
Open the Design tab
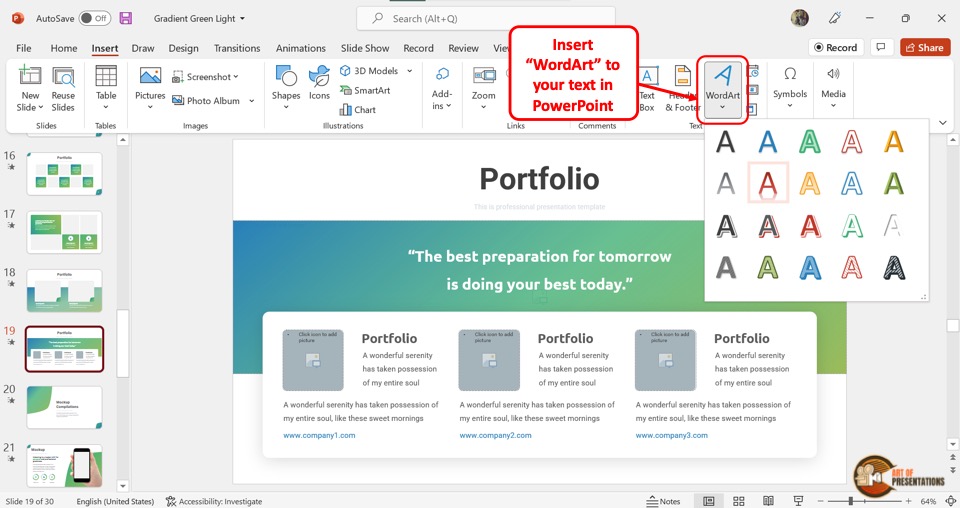[184, 48]
